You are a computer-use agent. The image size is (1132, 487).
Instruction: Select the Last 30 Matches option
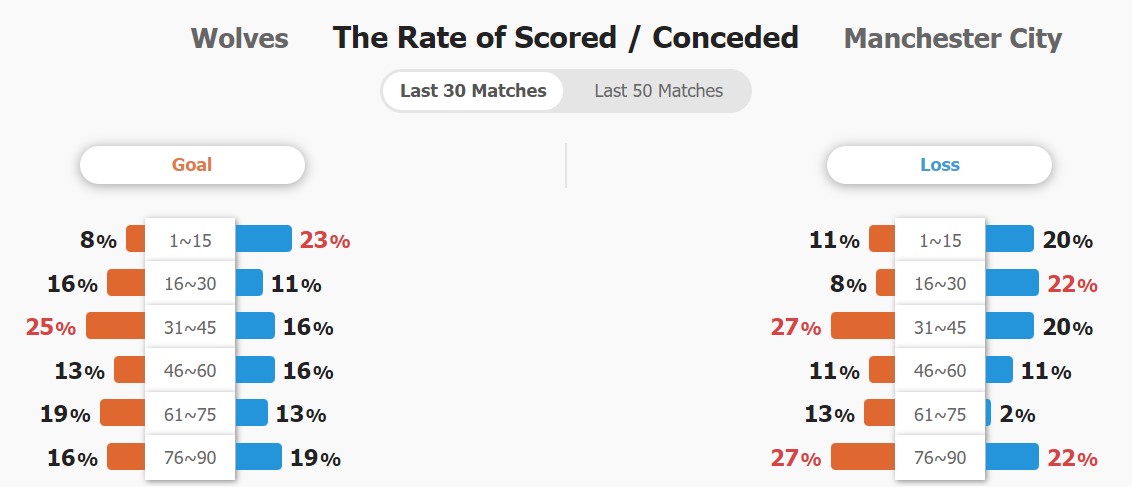point(473,91)
